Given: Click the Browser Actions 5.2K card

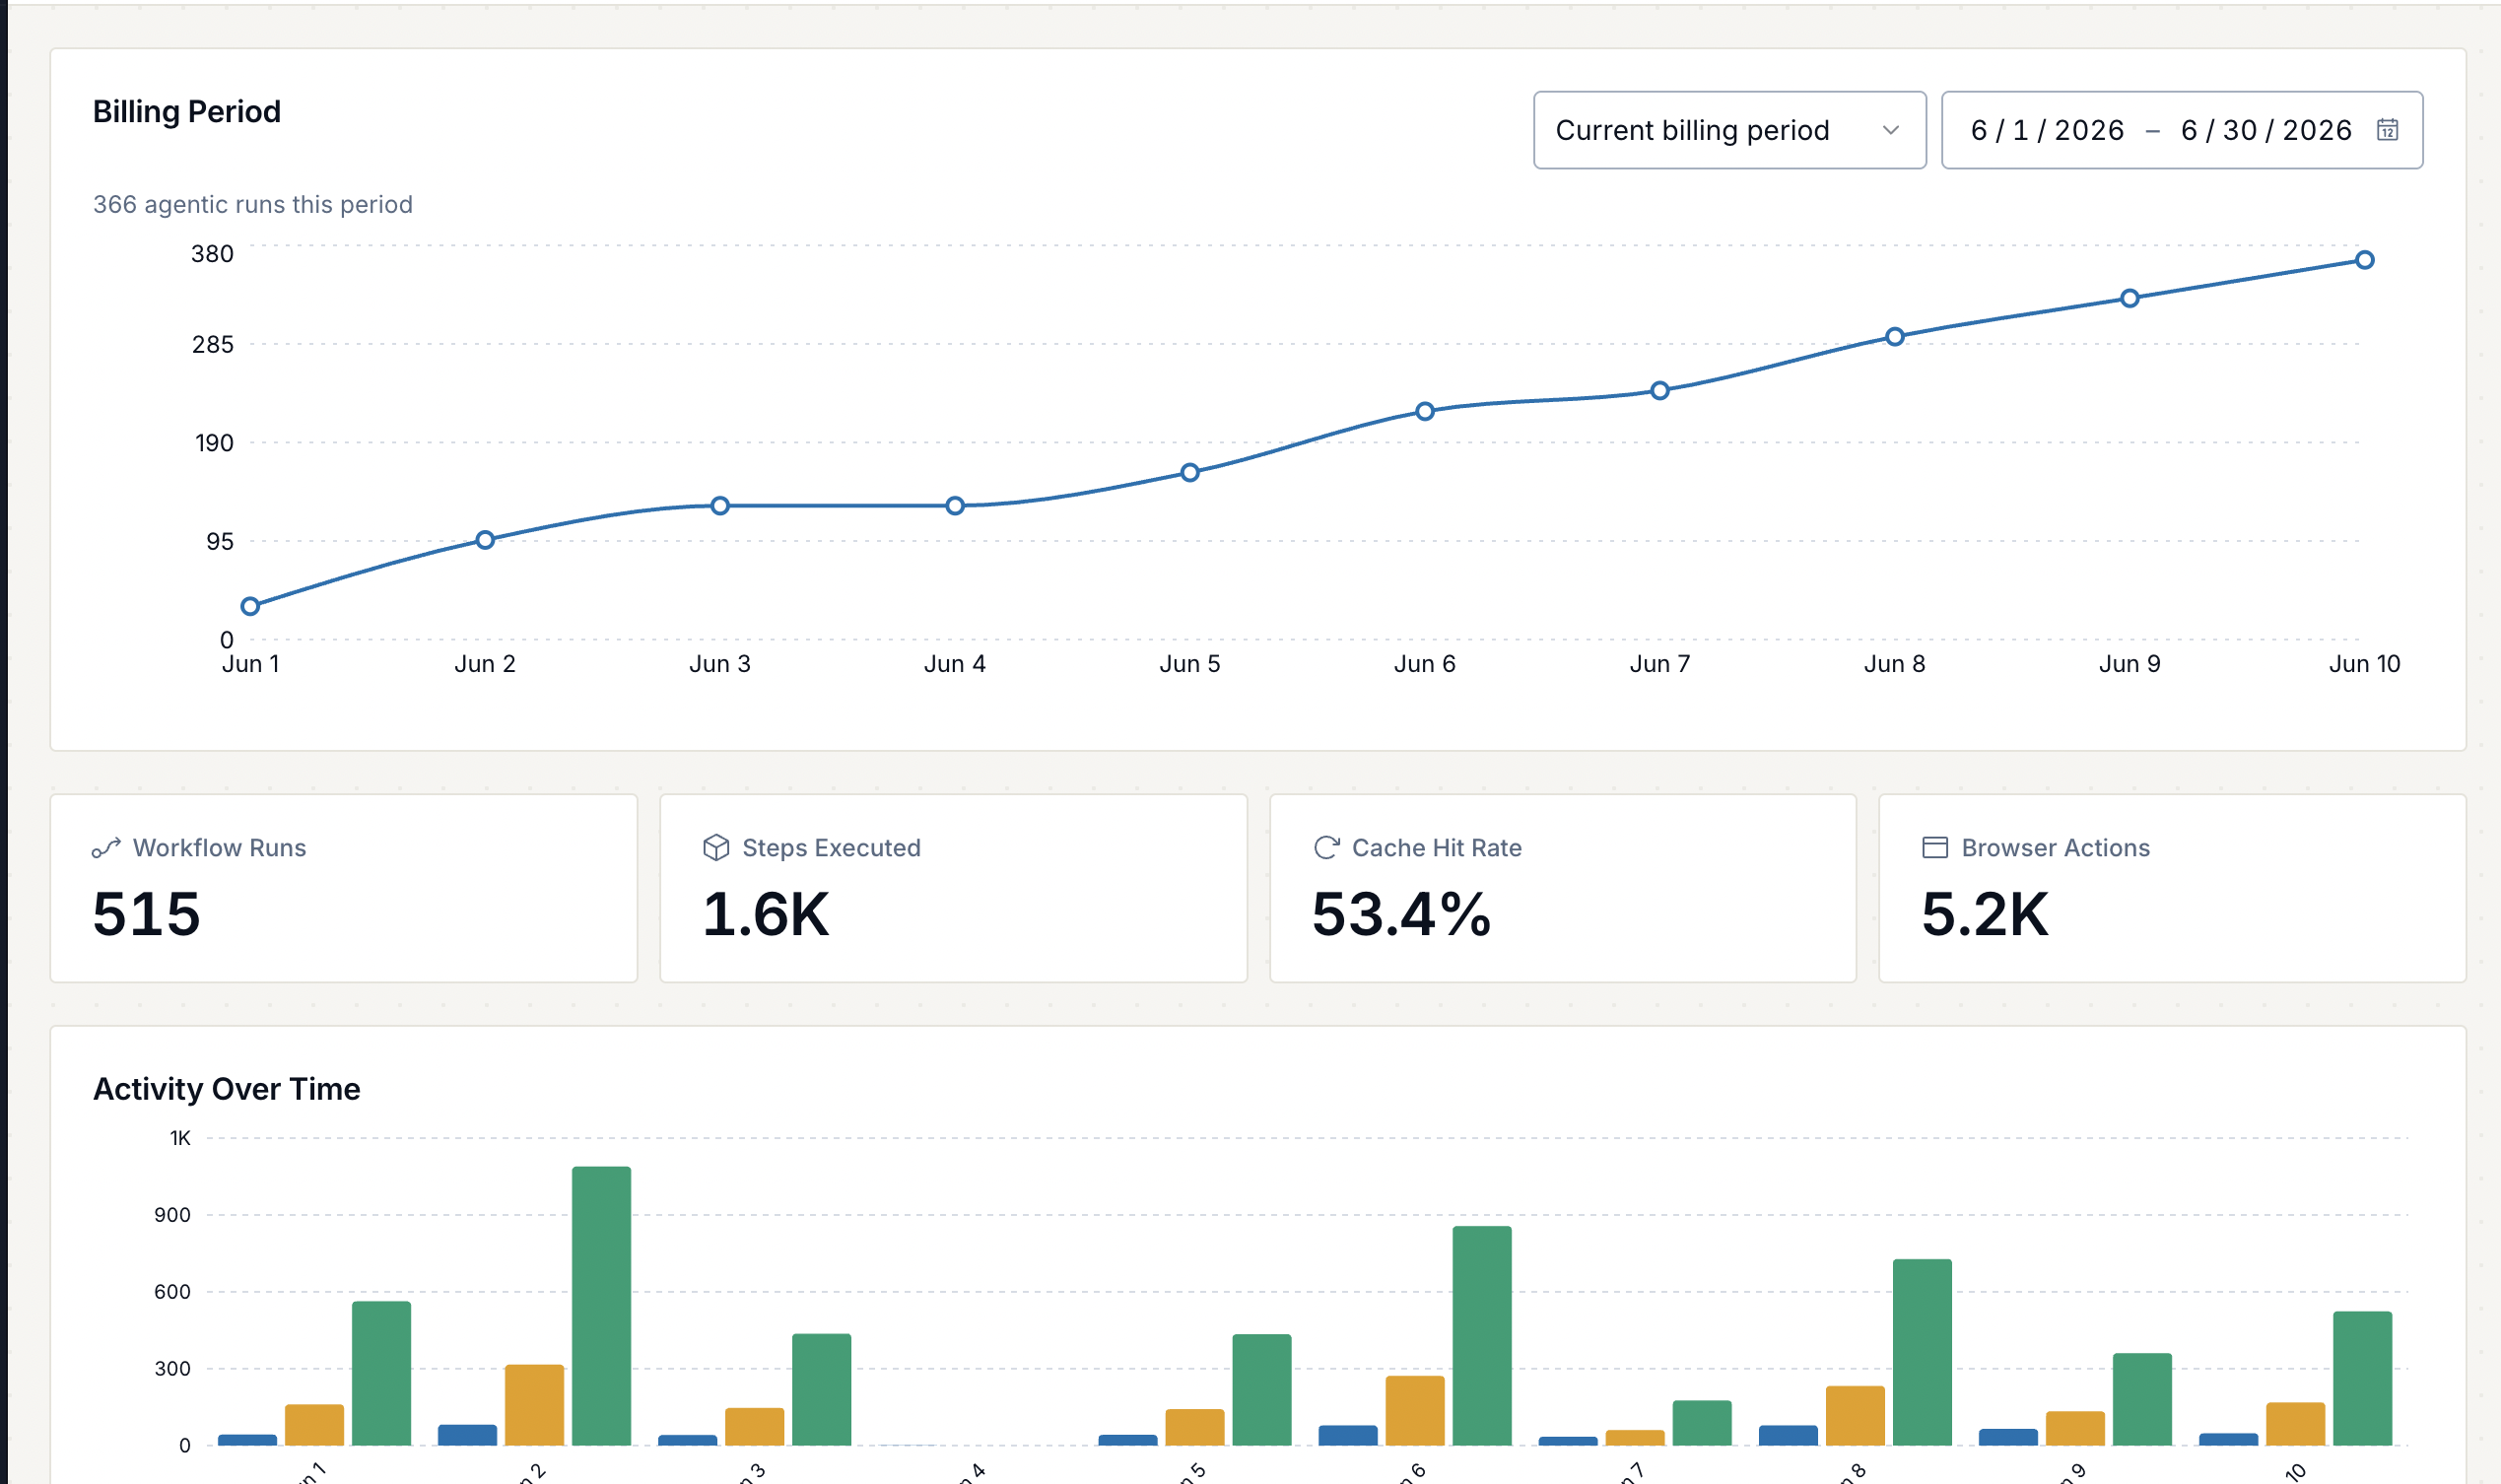Looking at the screenshot, I should (2172, 888).
